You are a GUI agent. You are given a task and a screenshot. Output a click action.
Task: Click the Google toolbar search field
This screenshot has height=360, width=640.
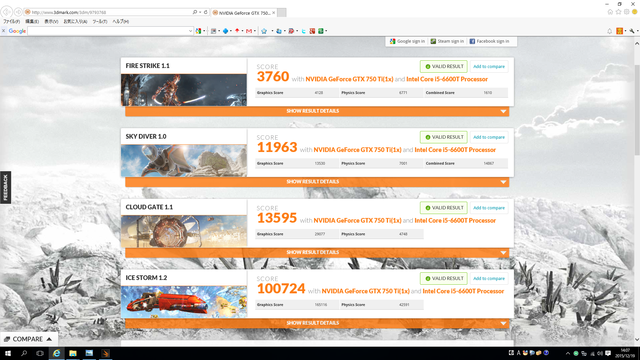click(x=107, y=31)
